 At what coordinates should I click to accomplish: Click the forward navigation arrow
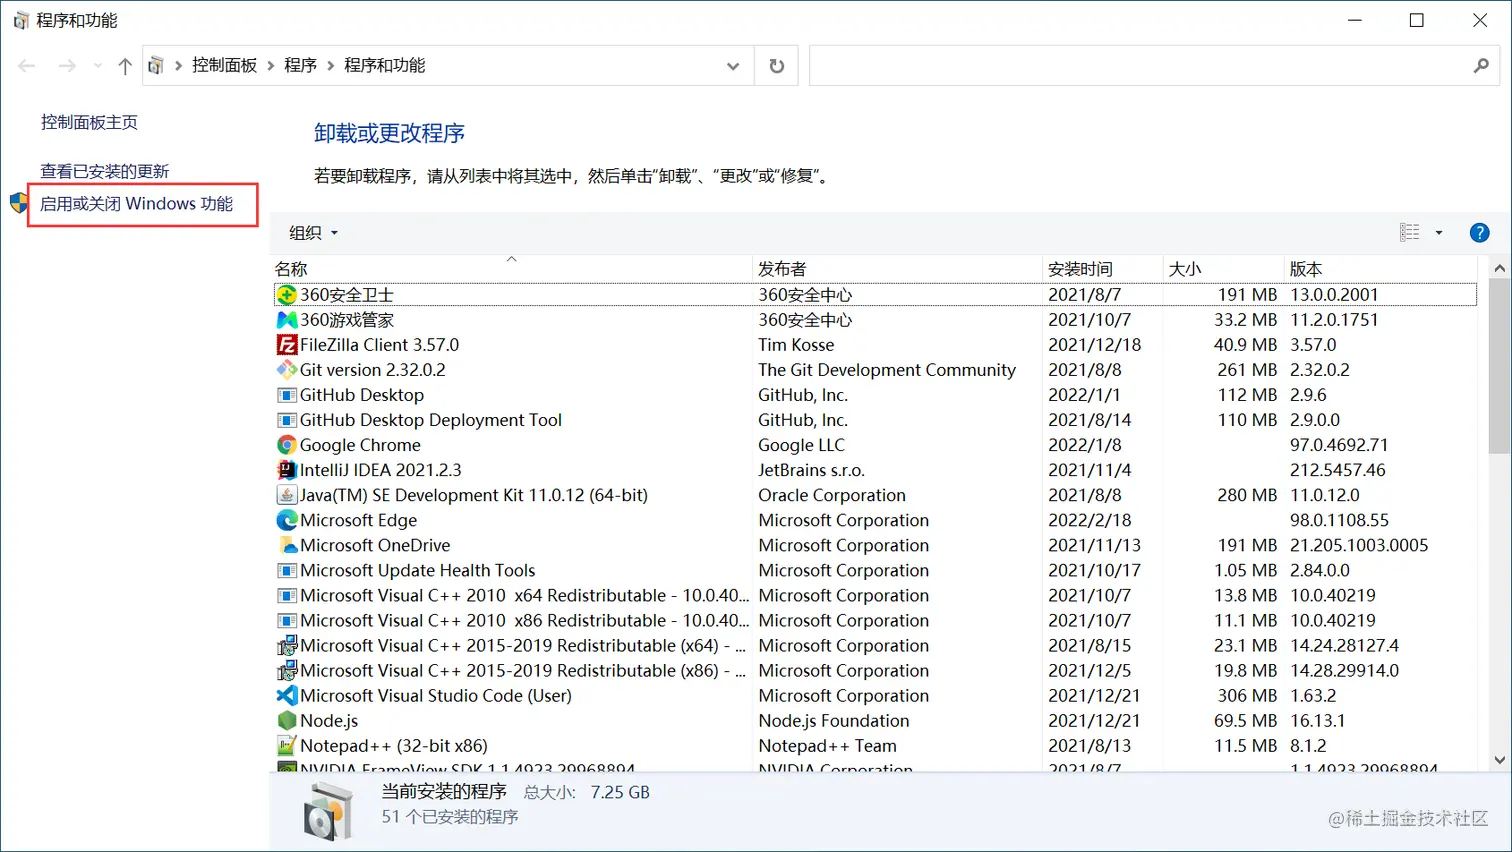[x=67, y=66]
